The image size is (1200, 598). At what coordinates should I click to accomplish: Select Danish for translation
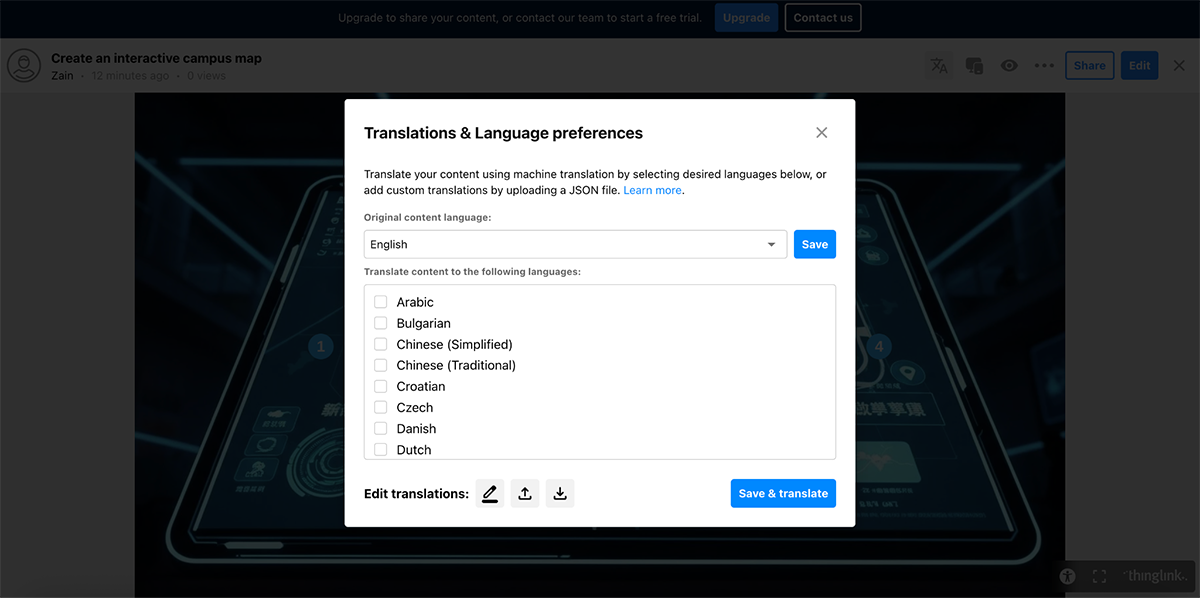point(380,428)
